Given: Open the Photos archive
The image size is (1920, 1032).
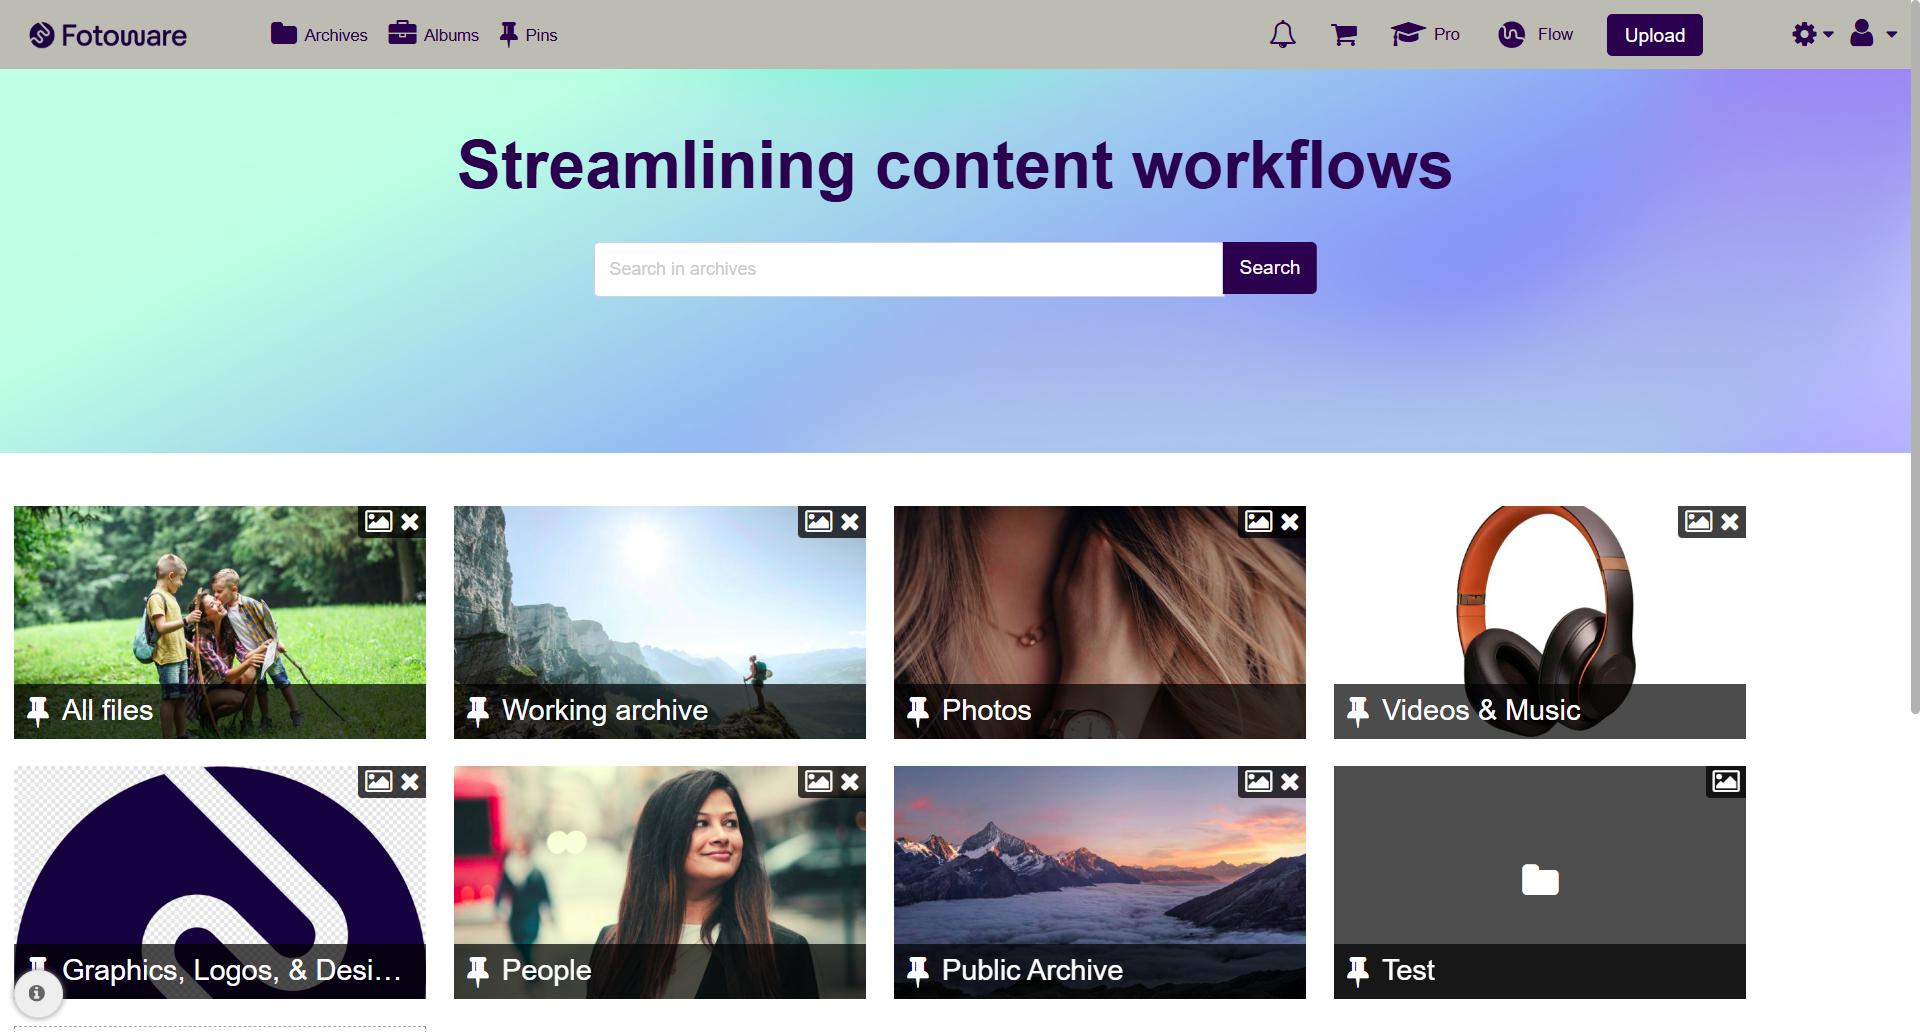Looking at the screenshot, I should (x=1100, y=622).
